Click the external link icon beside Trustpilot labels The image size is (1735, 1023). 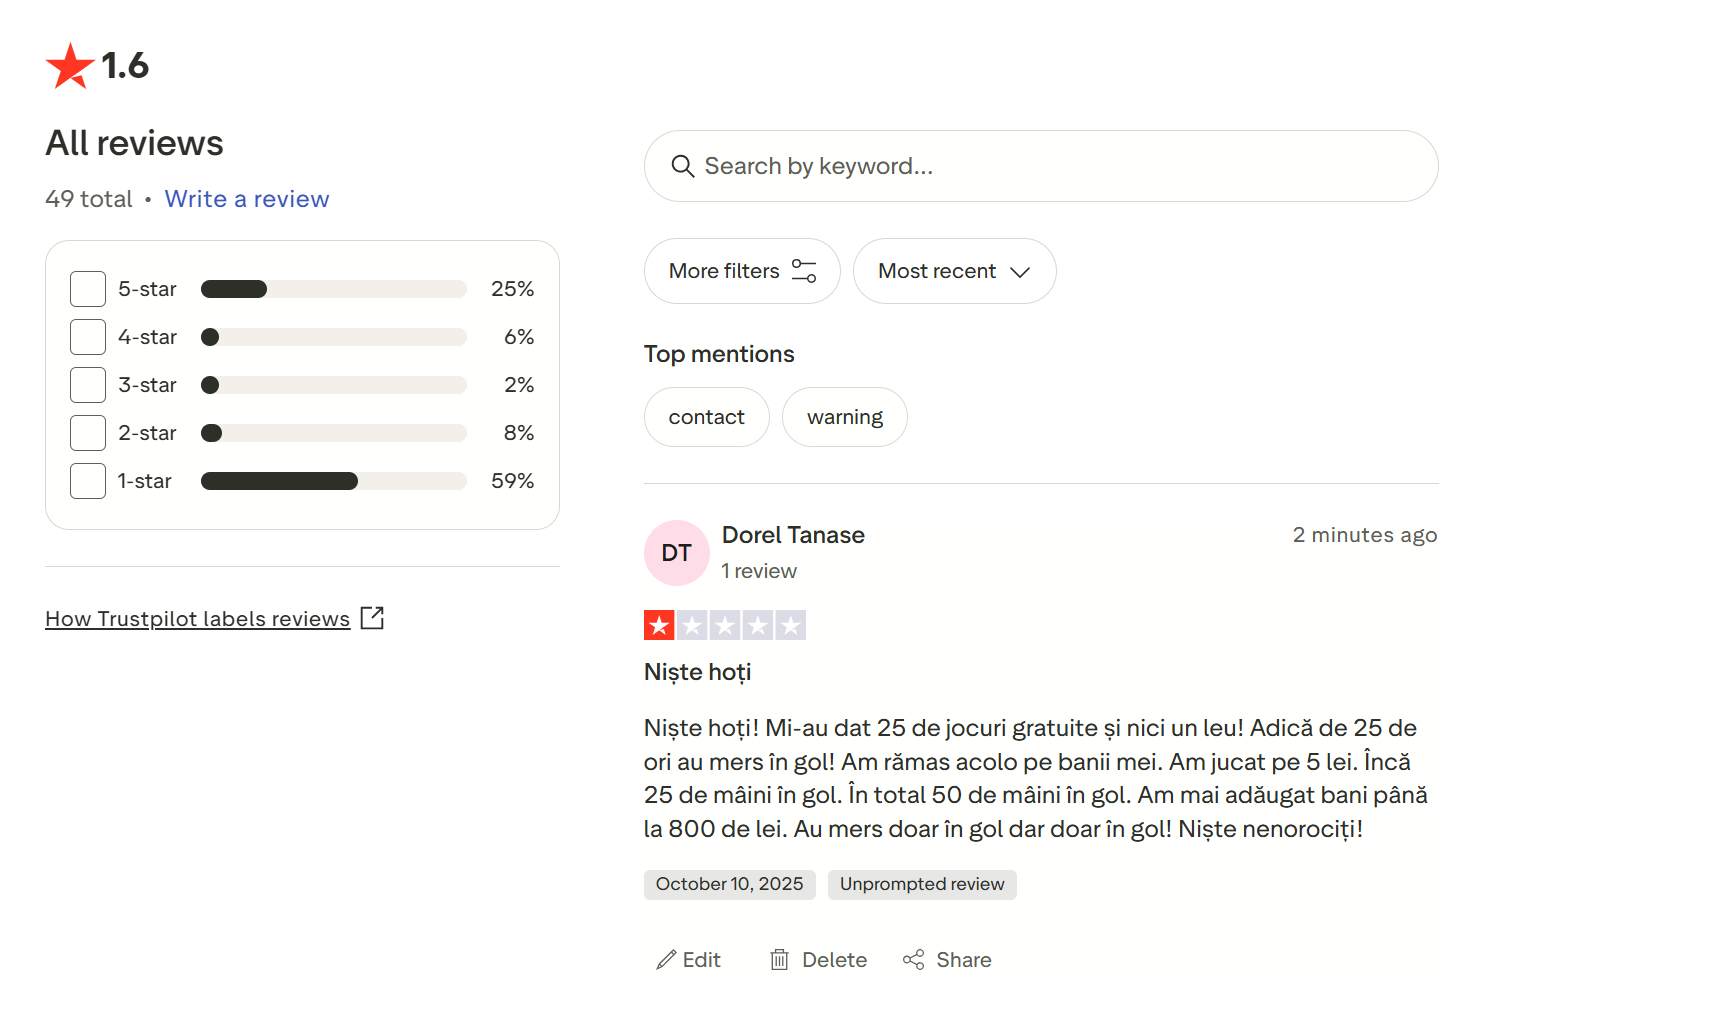coord(372,618)
